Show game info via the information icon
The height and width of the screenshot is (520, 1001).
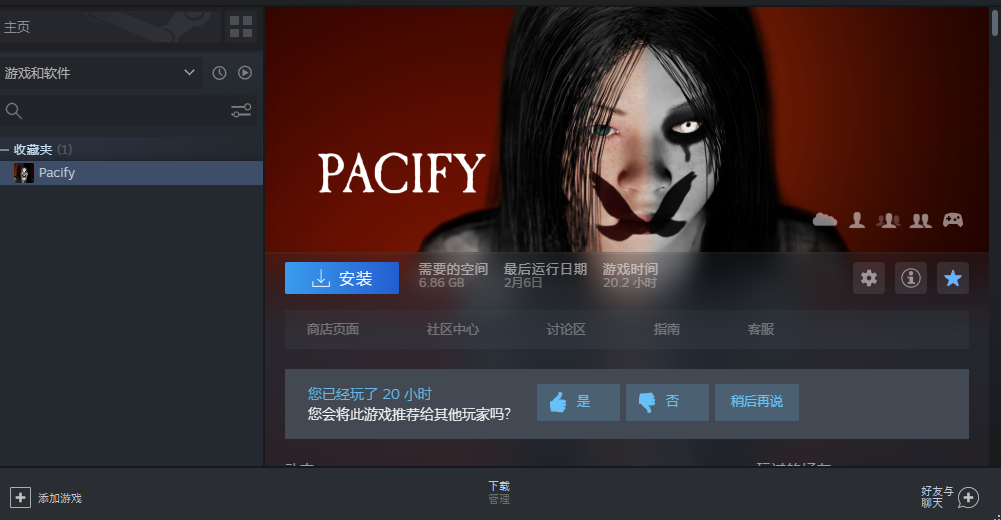click(910, 278)
